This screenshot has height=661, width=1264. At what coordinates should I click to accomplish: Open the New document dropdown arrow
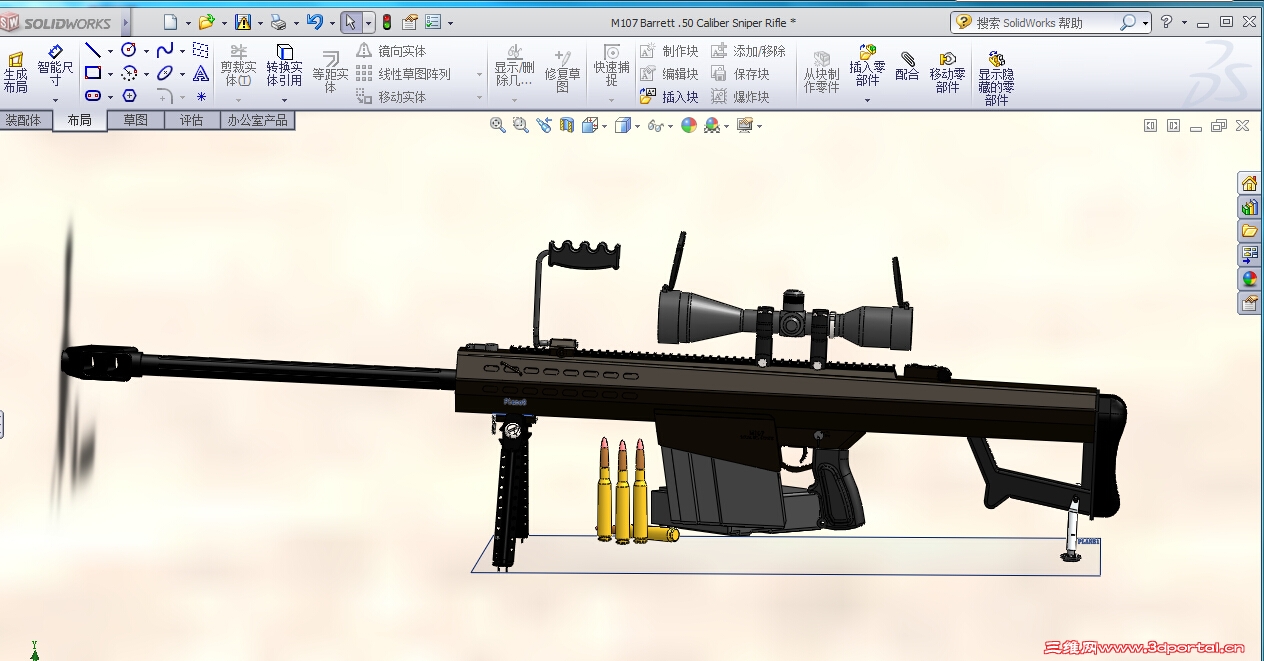point(188,23)
